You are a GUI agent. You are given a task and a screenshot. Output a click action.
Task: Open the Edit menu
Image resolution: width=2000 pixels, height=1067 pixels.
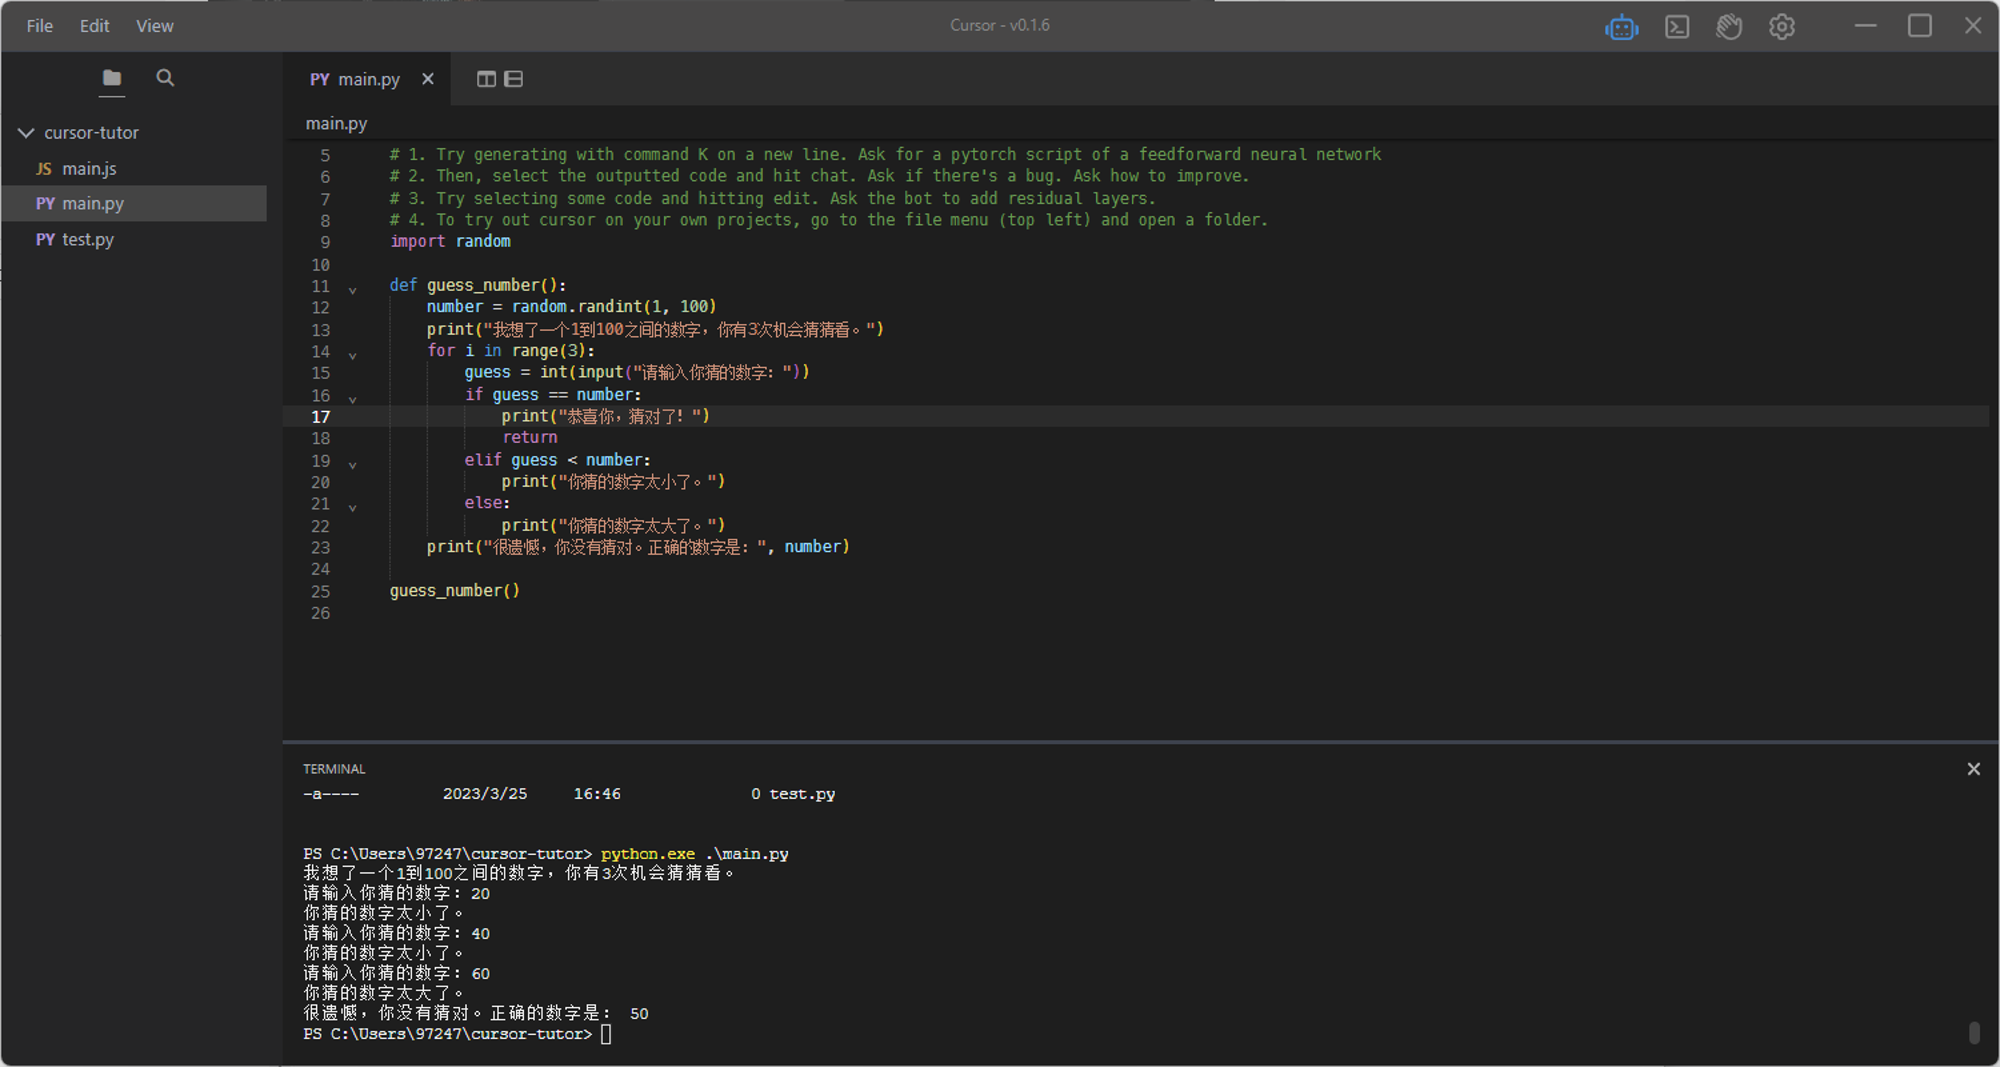click(x=94, y=26)
